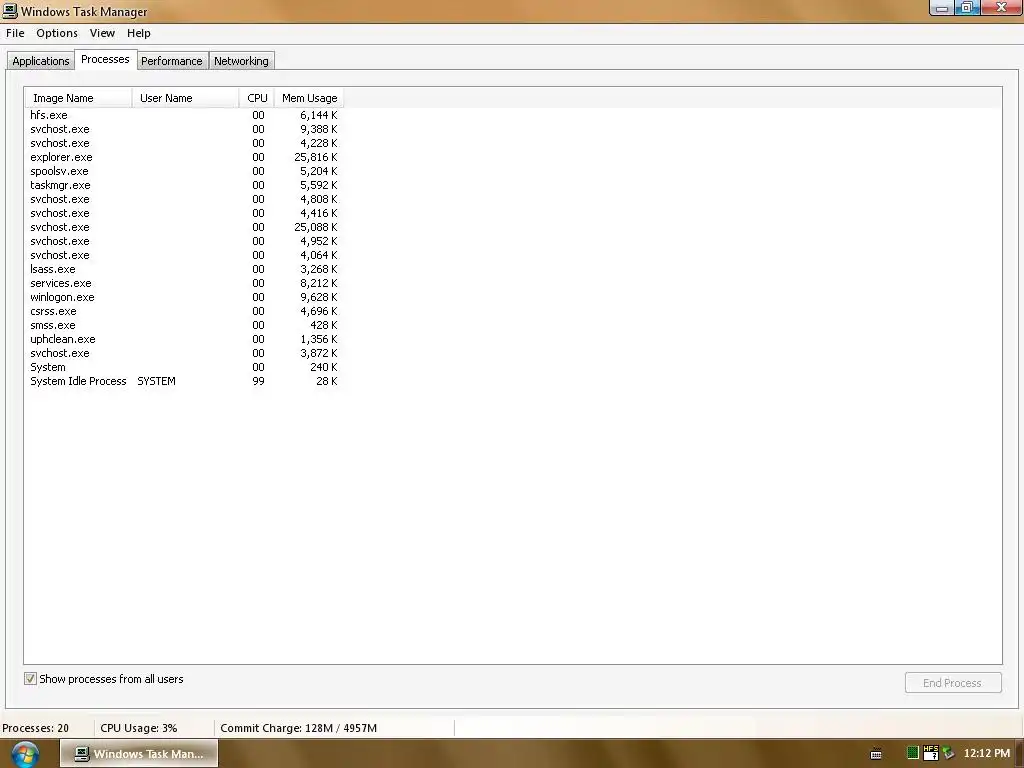Select svchost.exe using 9,388 K
1024x768 pixels.
(184, 129)
